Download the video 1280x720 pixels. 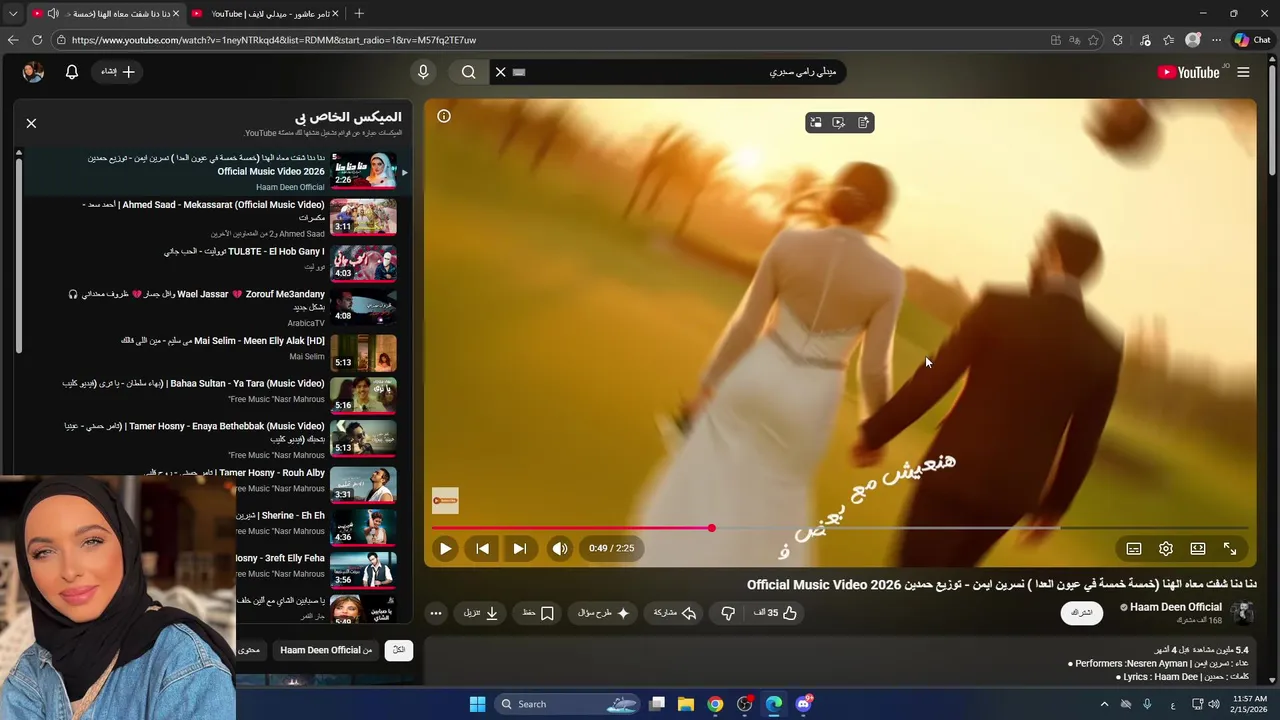pos(481,613)
